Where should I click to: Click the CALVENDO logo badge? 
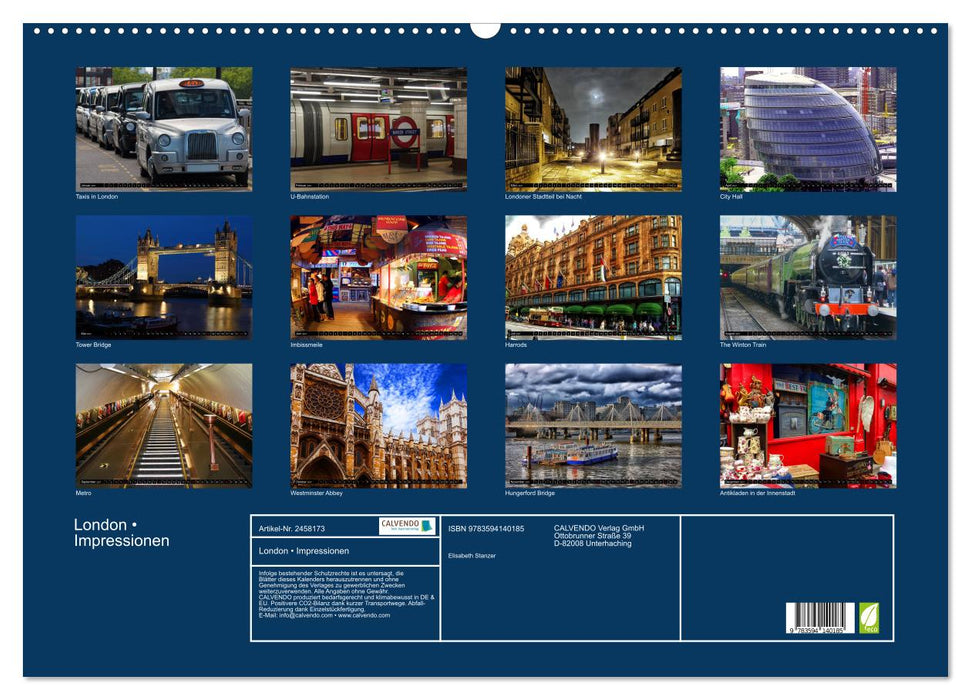tap(407, 526)
